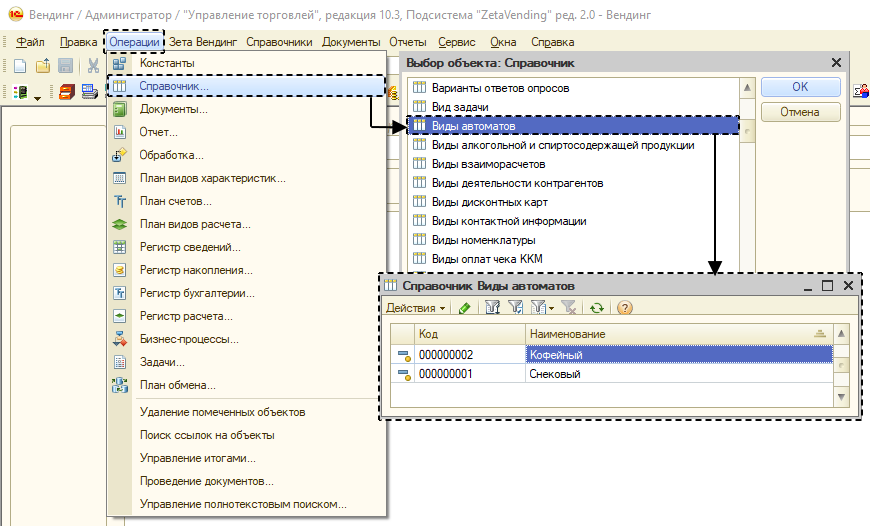Click the green device arrows toolbar icon
This screenshot has width=870, height=526.
[21, 92]
